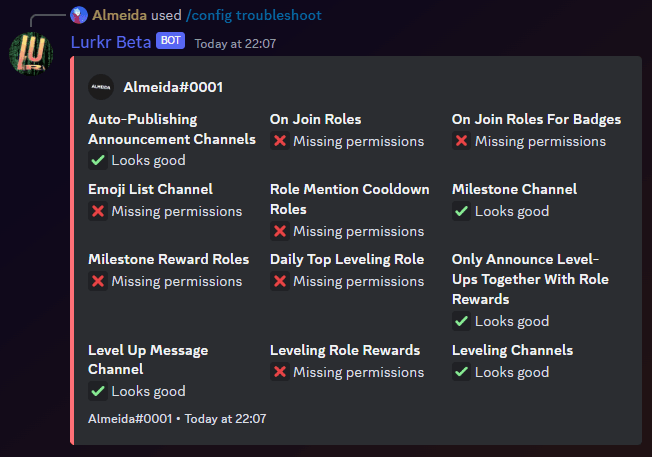The height and width of the screenshot is (457, 652).
Task: Click the embed footer Almeida#0001 timestamp
Action: [177, 419]
